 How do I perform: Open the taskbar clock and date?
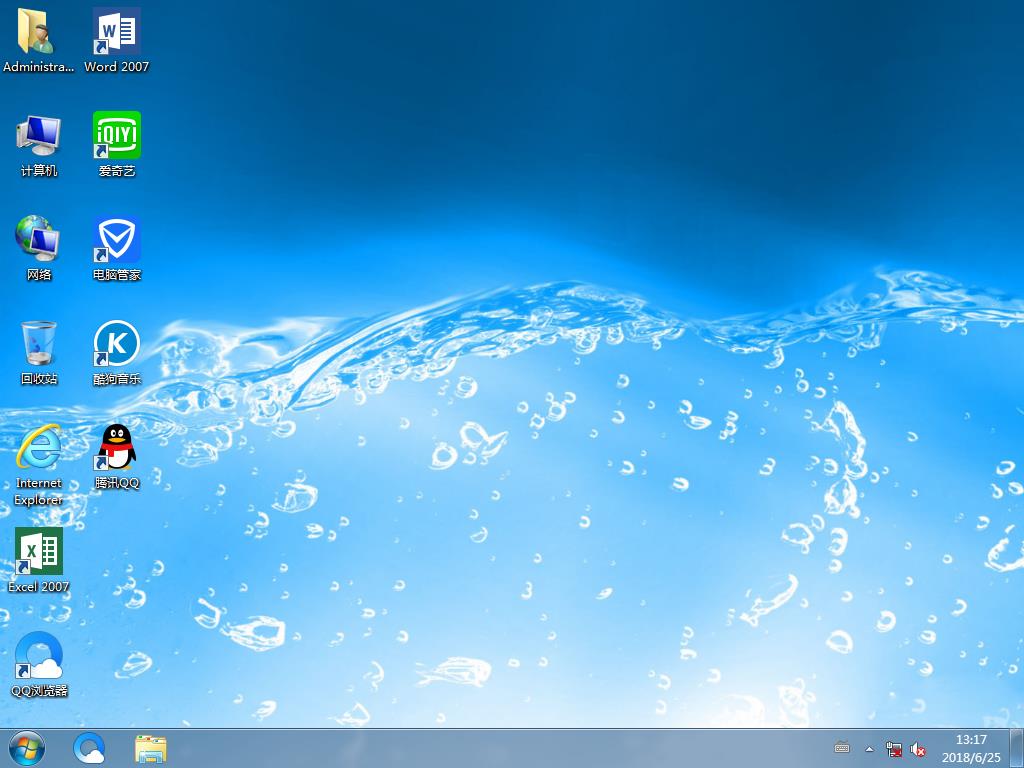coord(970,748)
